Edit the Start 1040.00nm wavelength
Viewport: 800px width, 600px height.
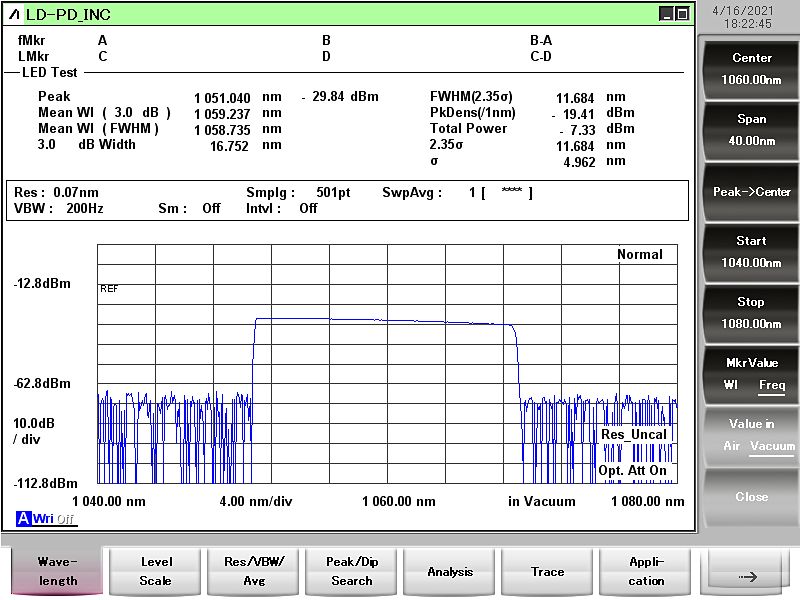[x=751, y=252]
